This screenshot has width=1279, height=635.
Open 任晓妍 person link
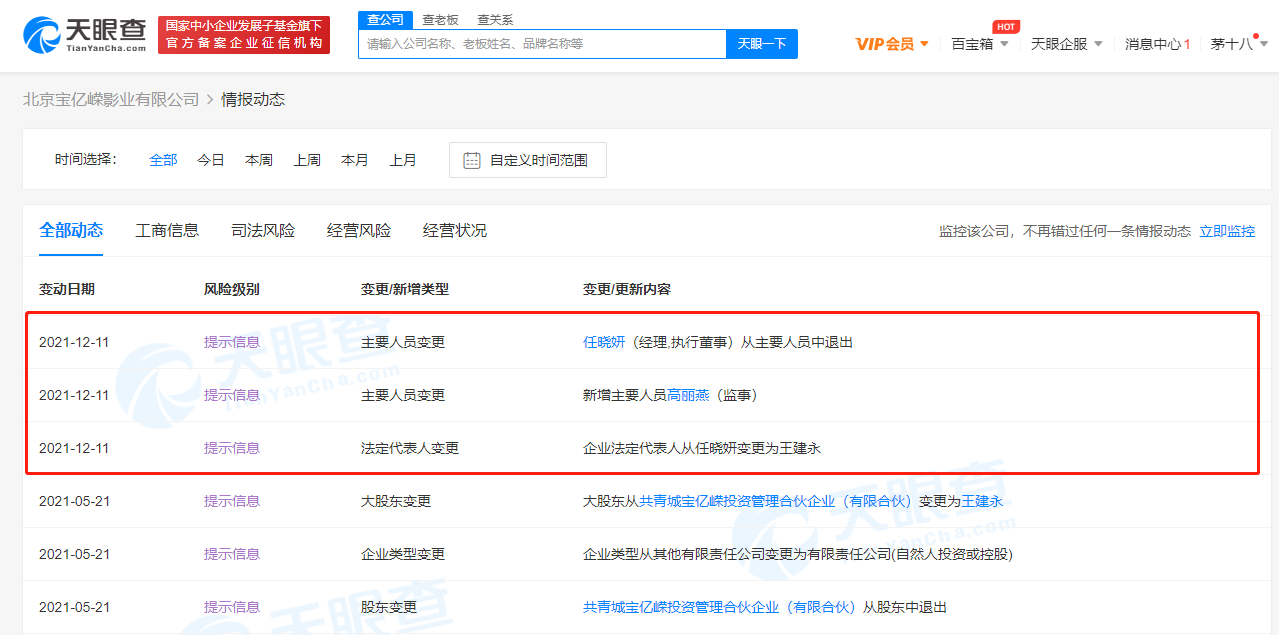(x=604, y=342)
